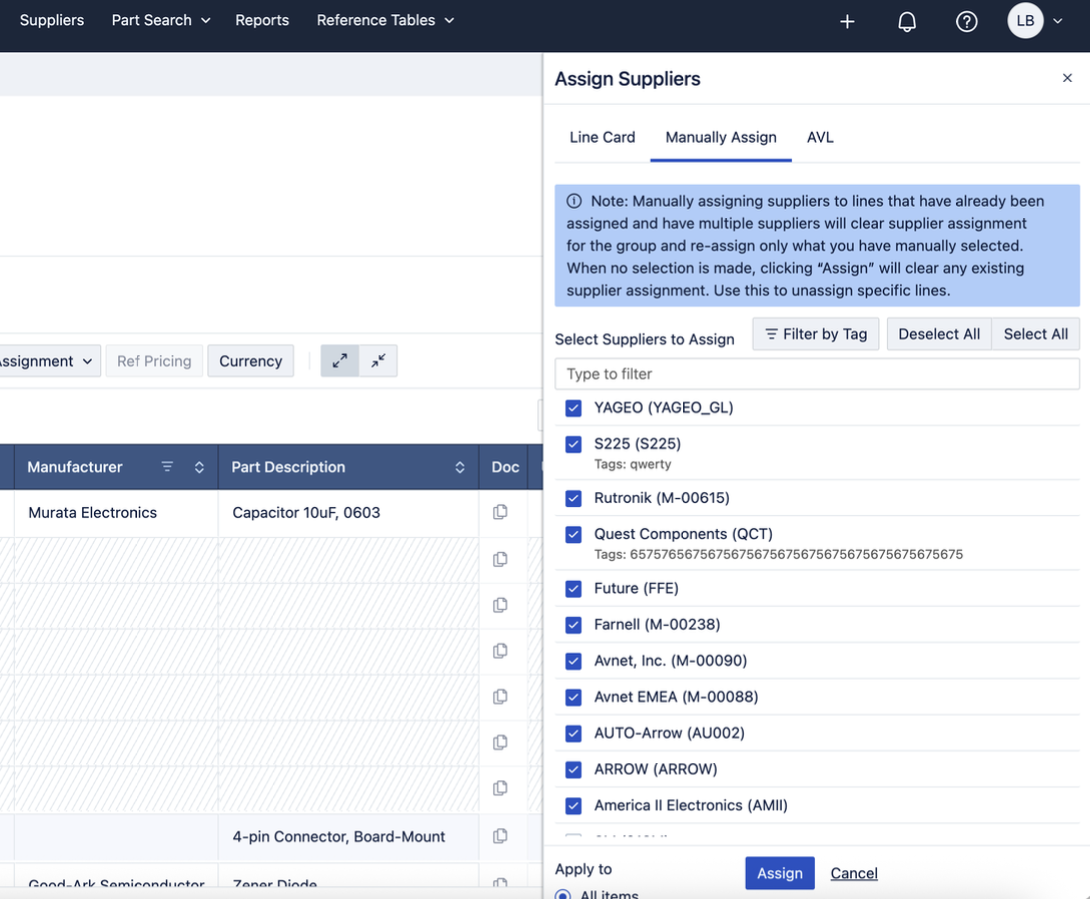Sort by Manufacturer column arrows
Screen dimensions: 1090x904
point(199,467)
